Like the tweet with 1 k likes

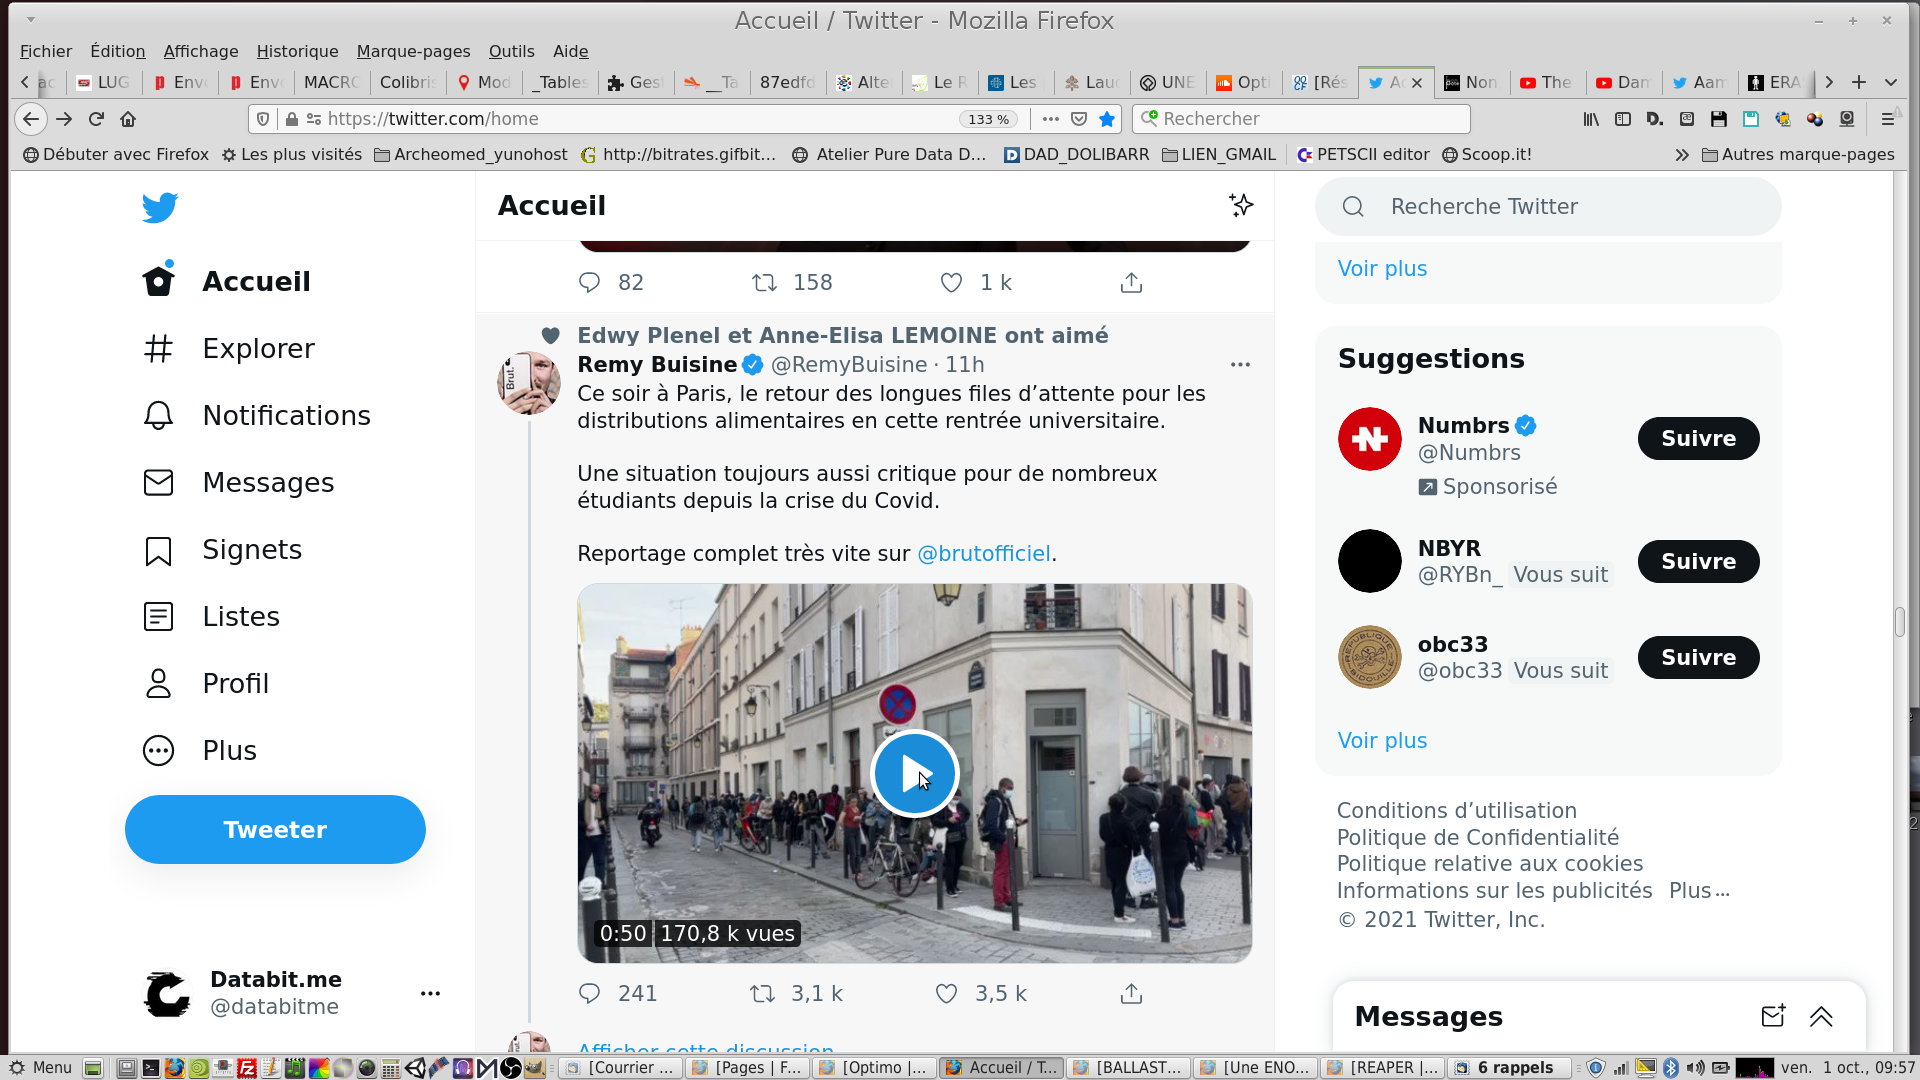click(951, 283)
